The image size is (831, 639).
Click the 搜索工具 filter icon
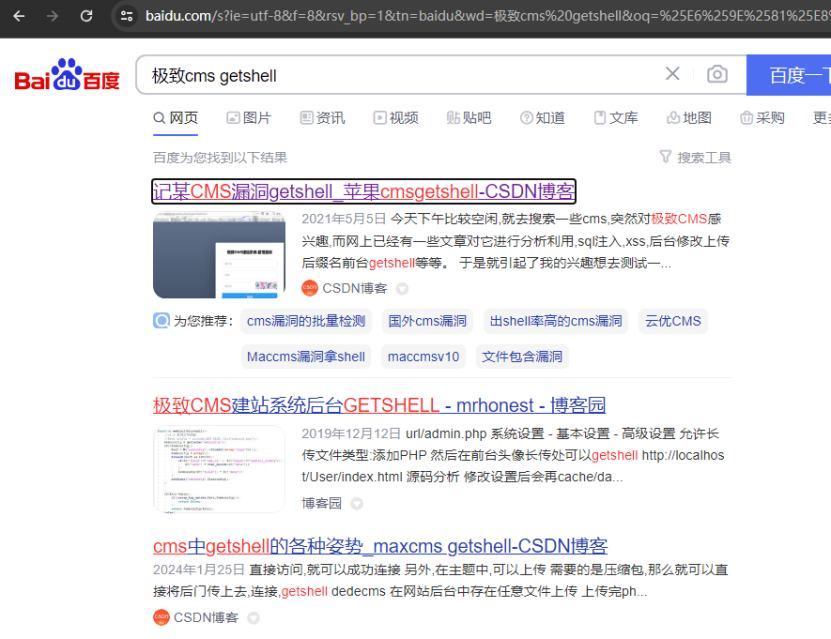[666, 156]
